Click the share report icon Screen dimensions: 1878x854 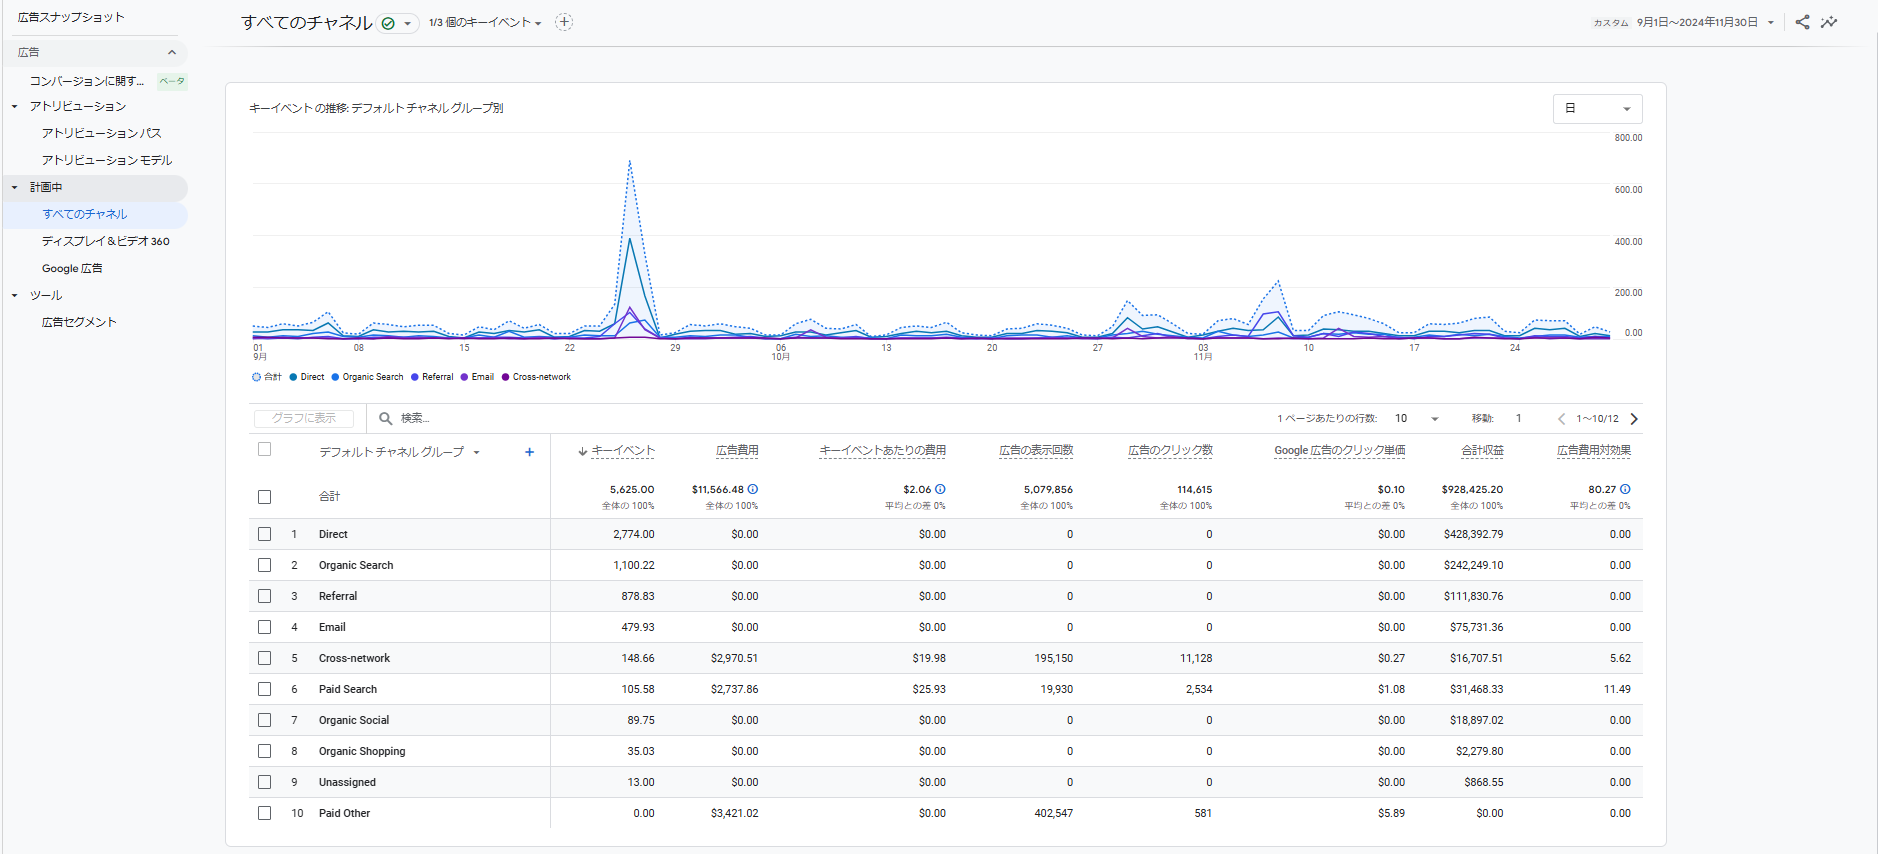point(1802,22)
